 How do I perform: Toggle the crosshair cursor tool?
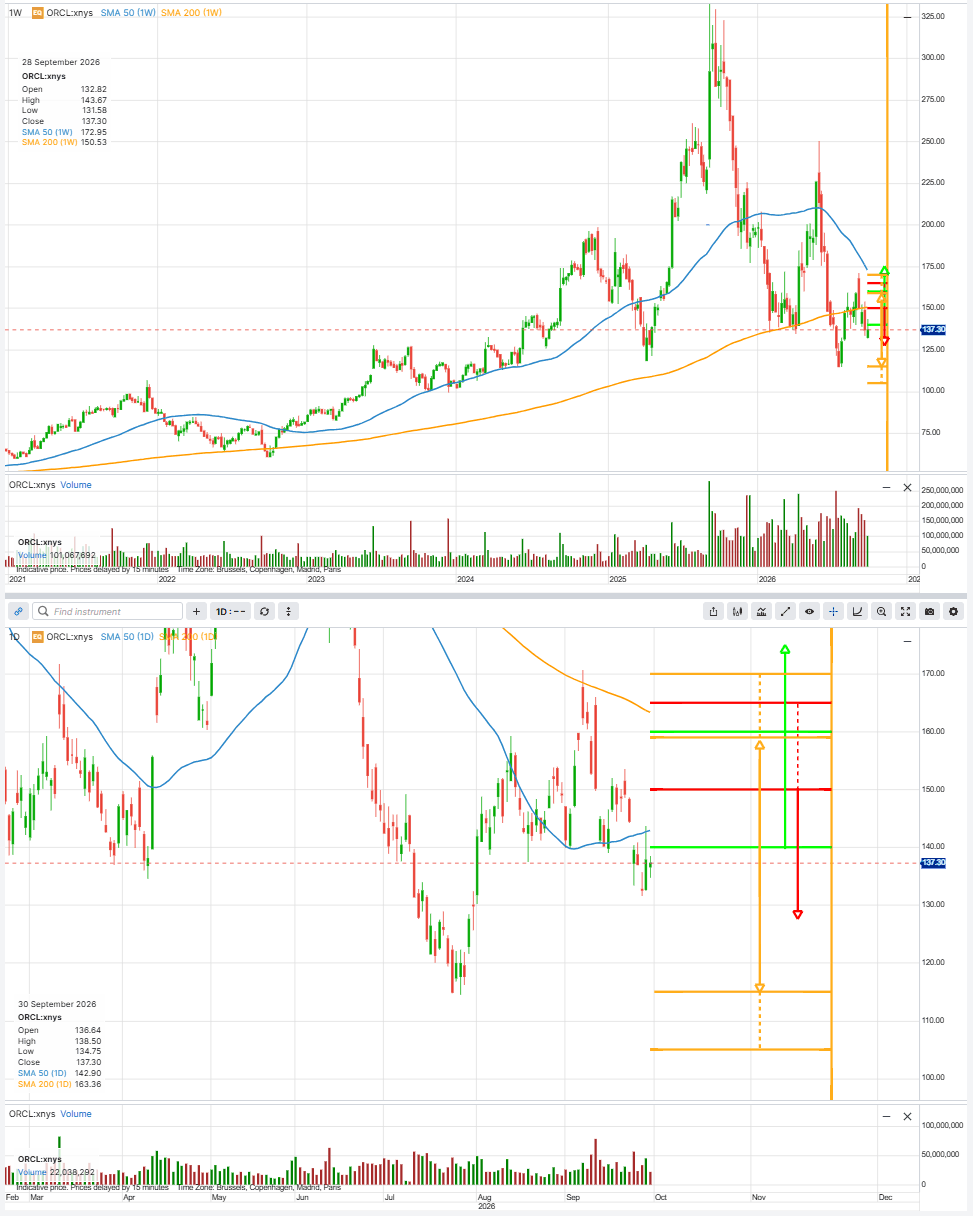pos(833,611)
